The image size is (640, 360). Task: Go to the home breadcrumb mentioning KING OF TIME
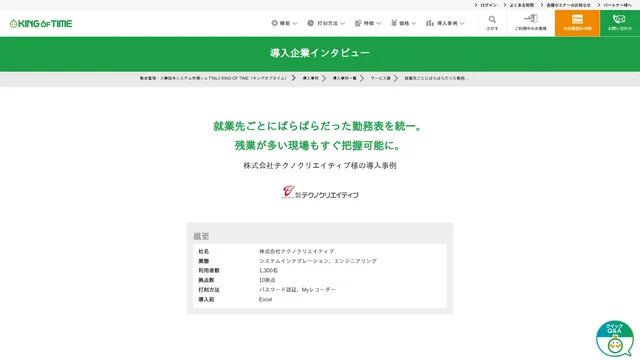tap(213, 78)
